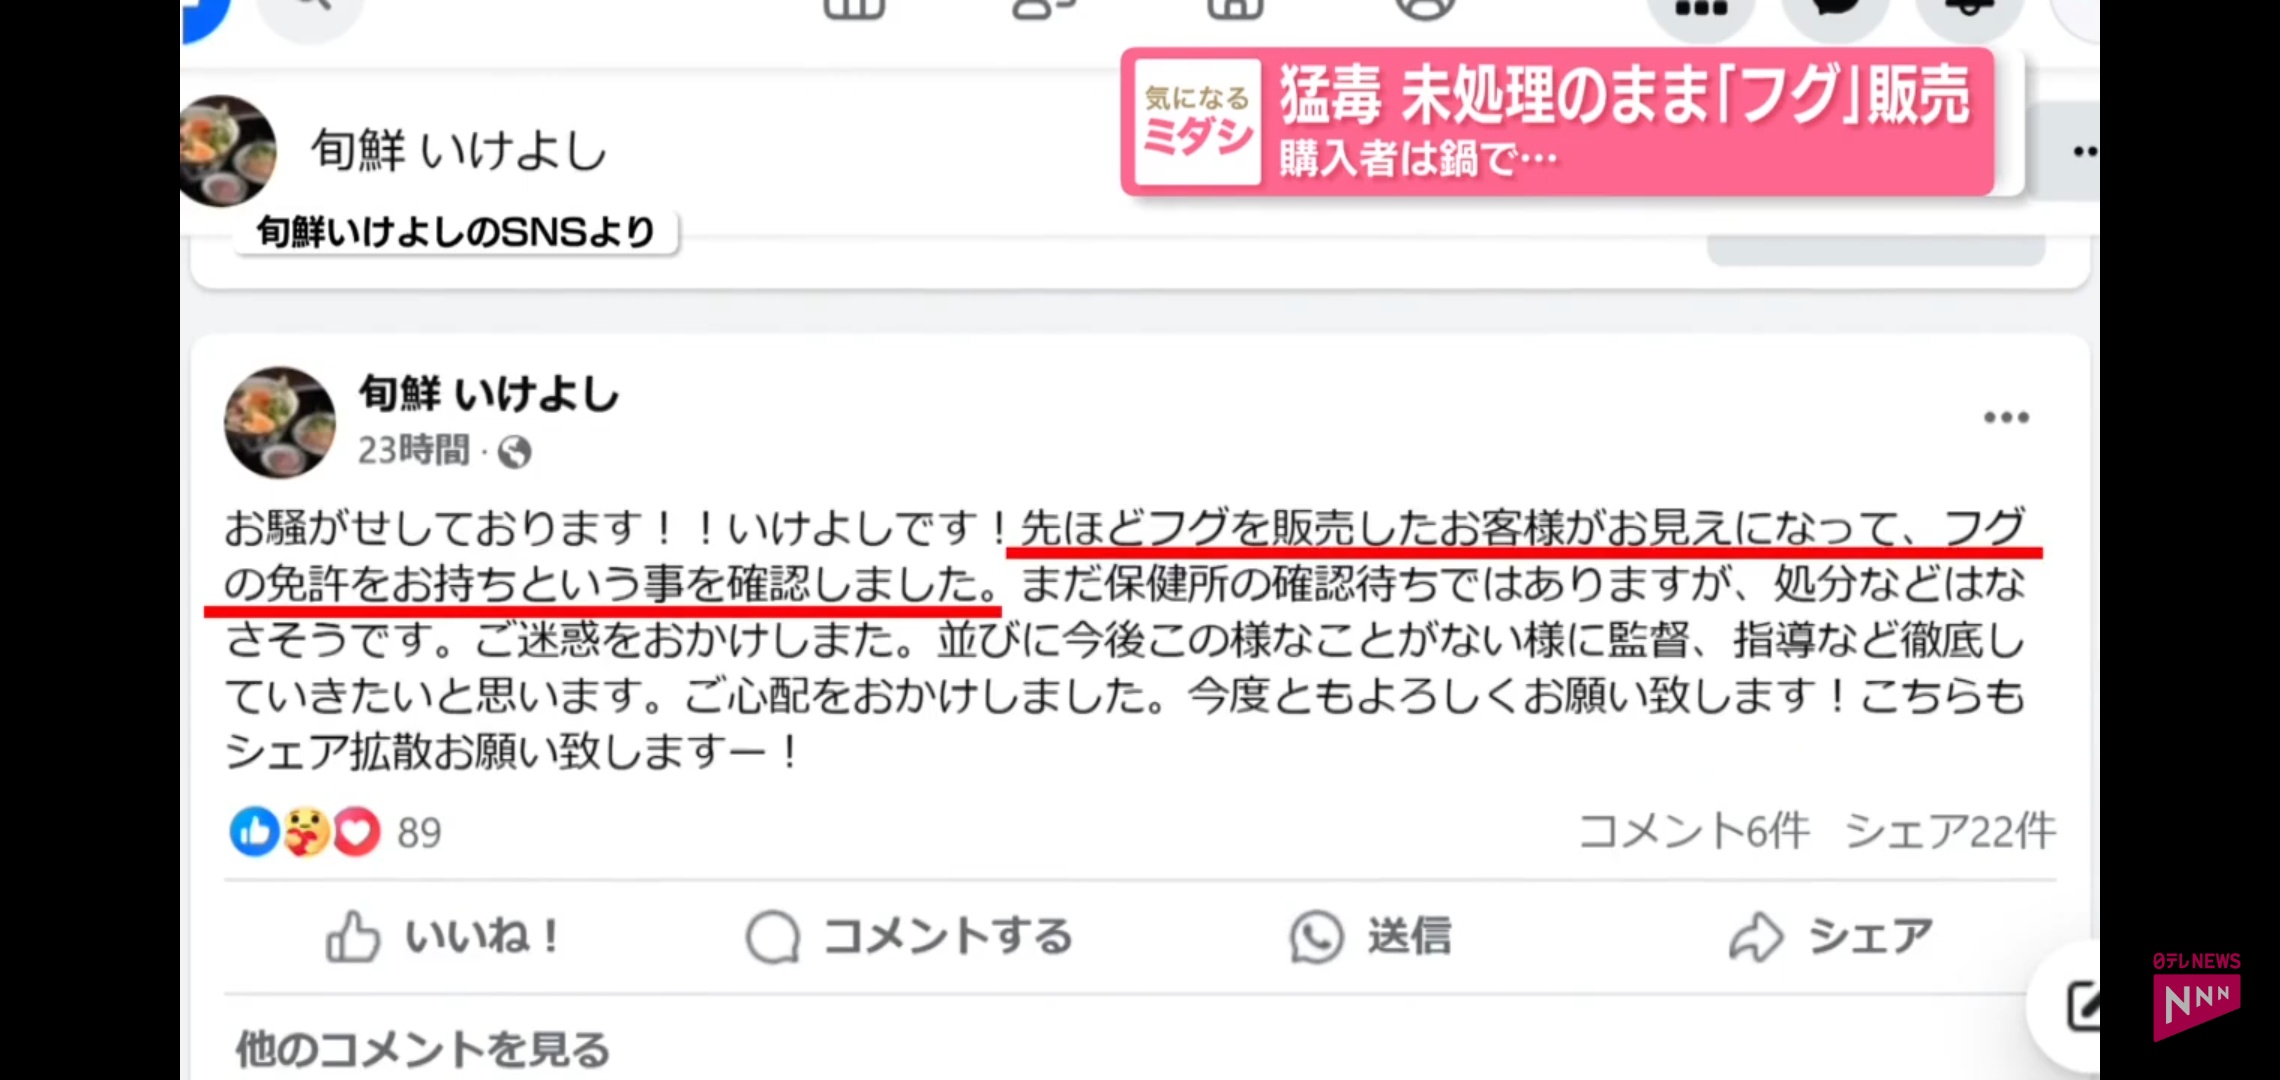The height and width of the screenshot is (1080, 2280).
Task: Click the コメントする comment button
Action: click(909, 937)
